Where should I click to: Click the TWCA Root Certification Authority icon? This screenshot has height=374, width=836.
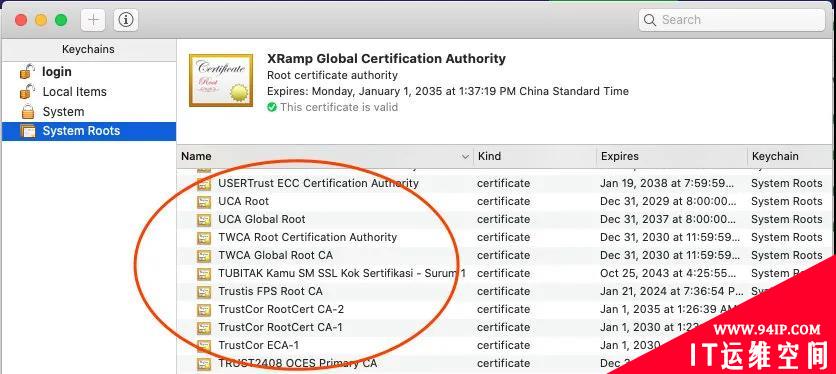204,238
